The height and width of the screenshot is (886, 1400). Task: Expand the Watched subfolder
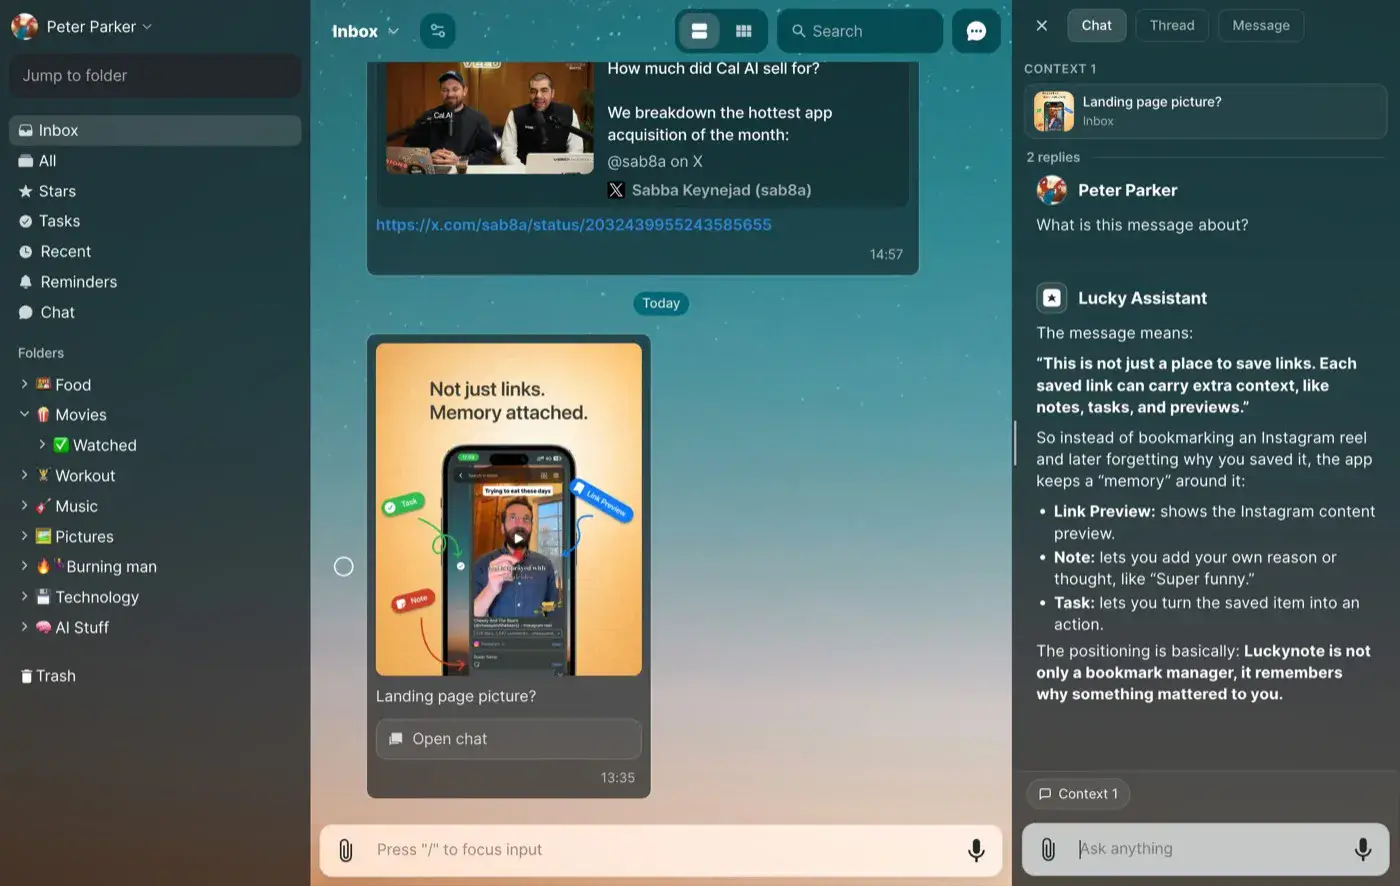(x=42, y=445)
